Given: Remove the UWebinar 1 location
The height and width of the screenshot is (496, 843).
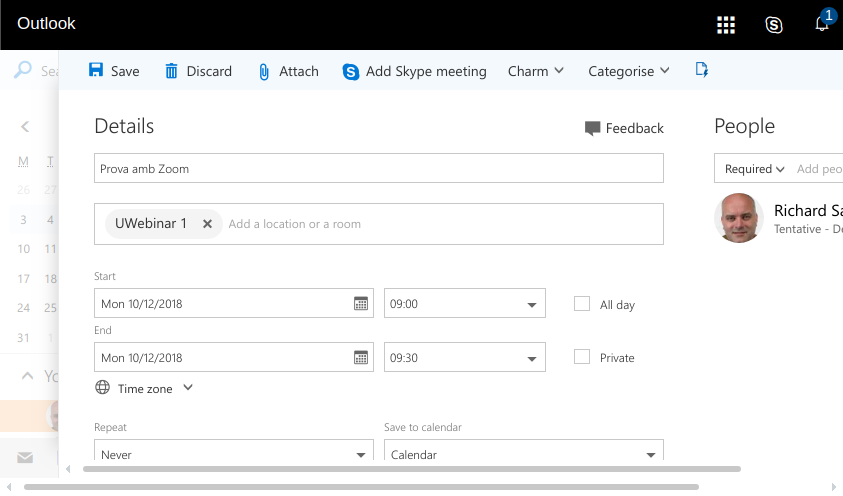Looking at the screenshot, I should click(x=207, y=224).
